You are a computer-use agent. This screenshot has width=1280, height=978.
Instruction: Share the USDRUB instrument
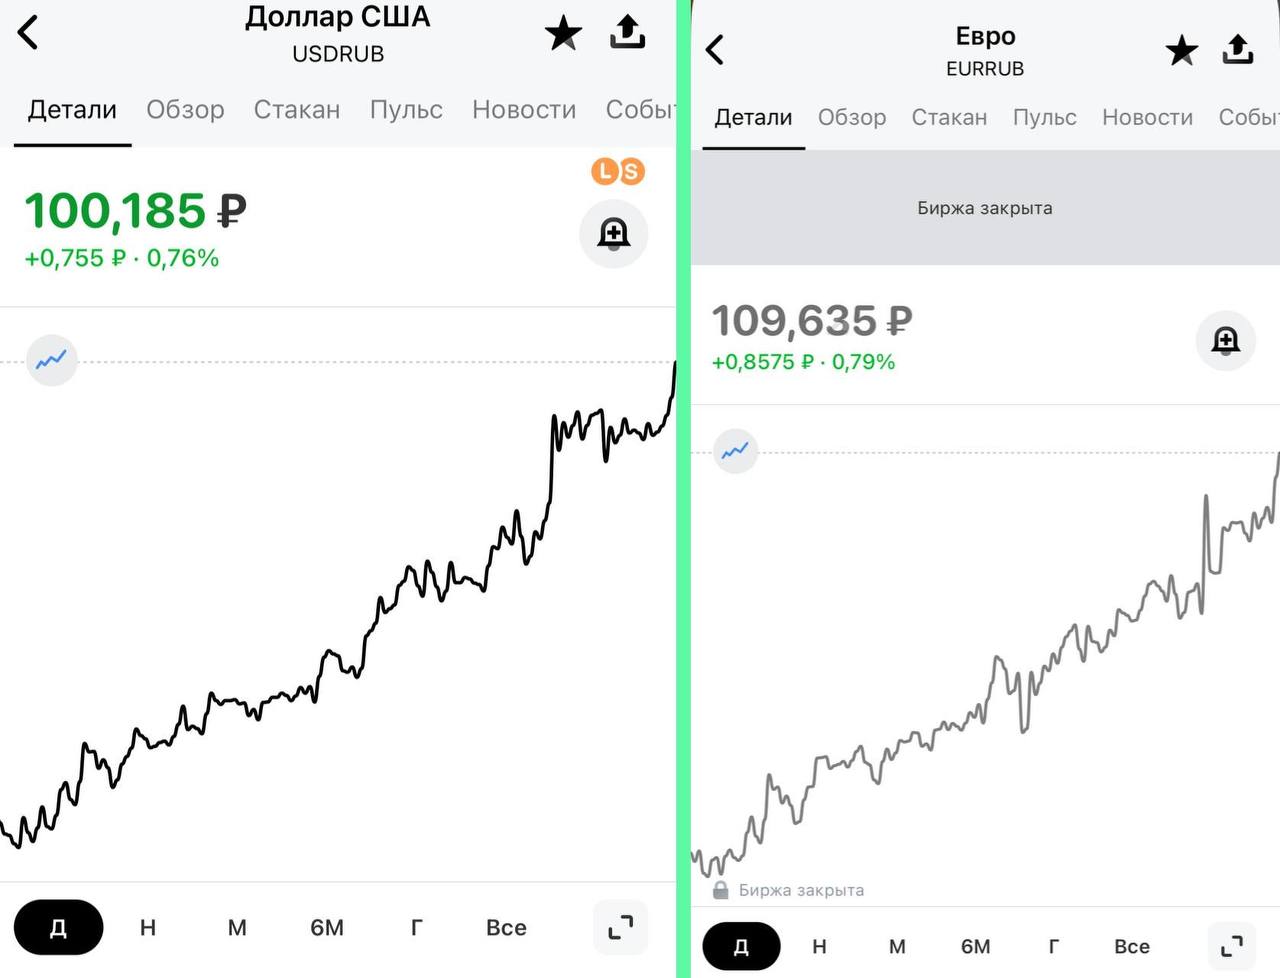[x=627, y=32]
